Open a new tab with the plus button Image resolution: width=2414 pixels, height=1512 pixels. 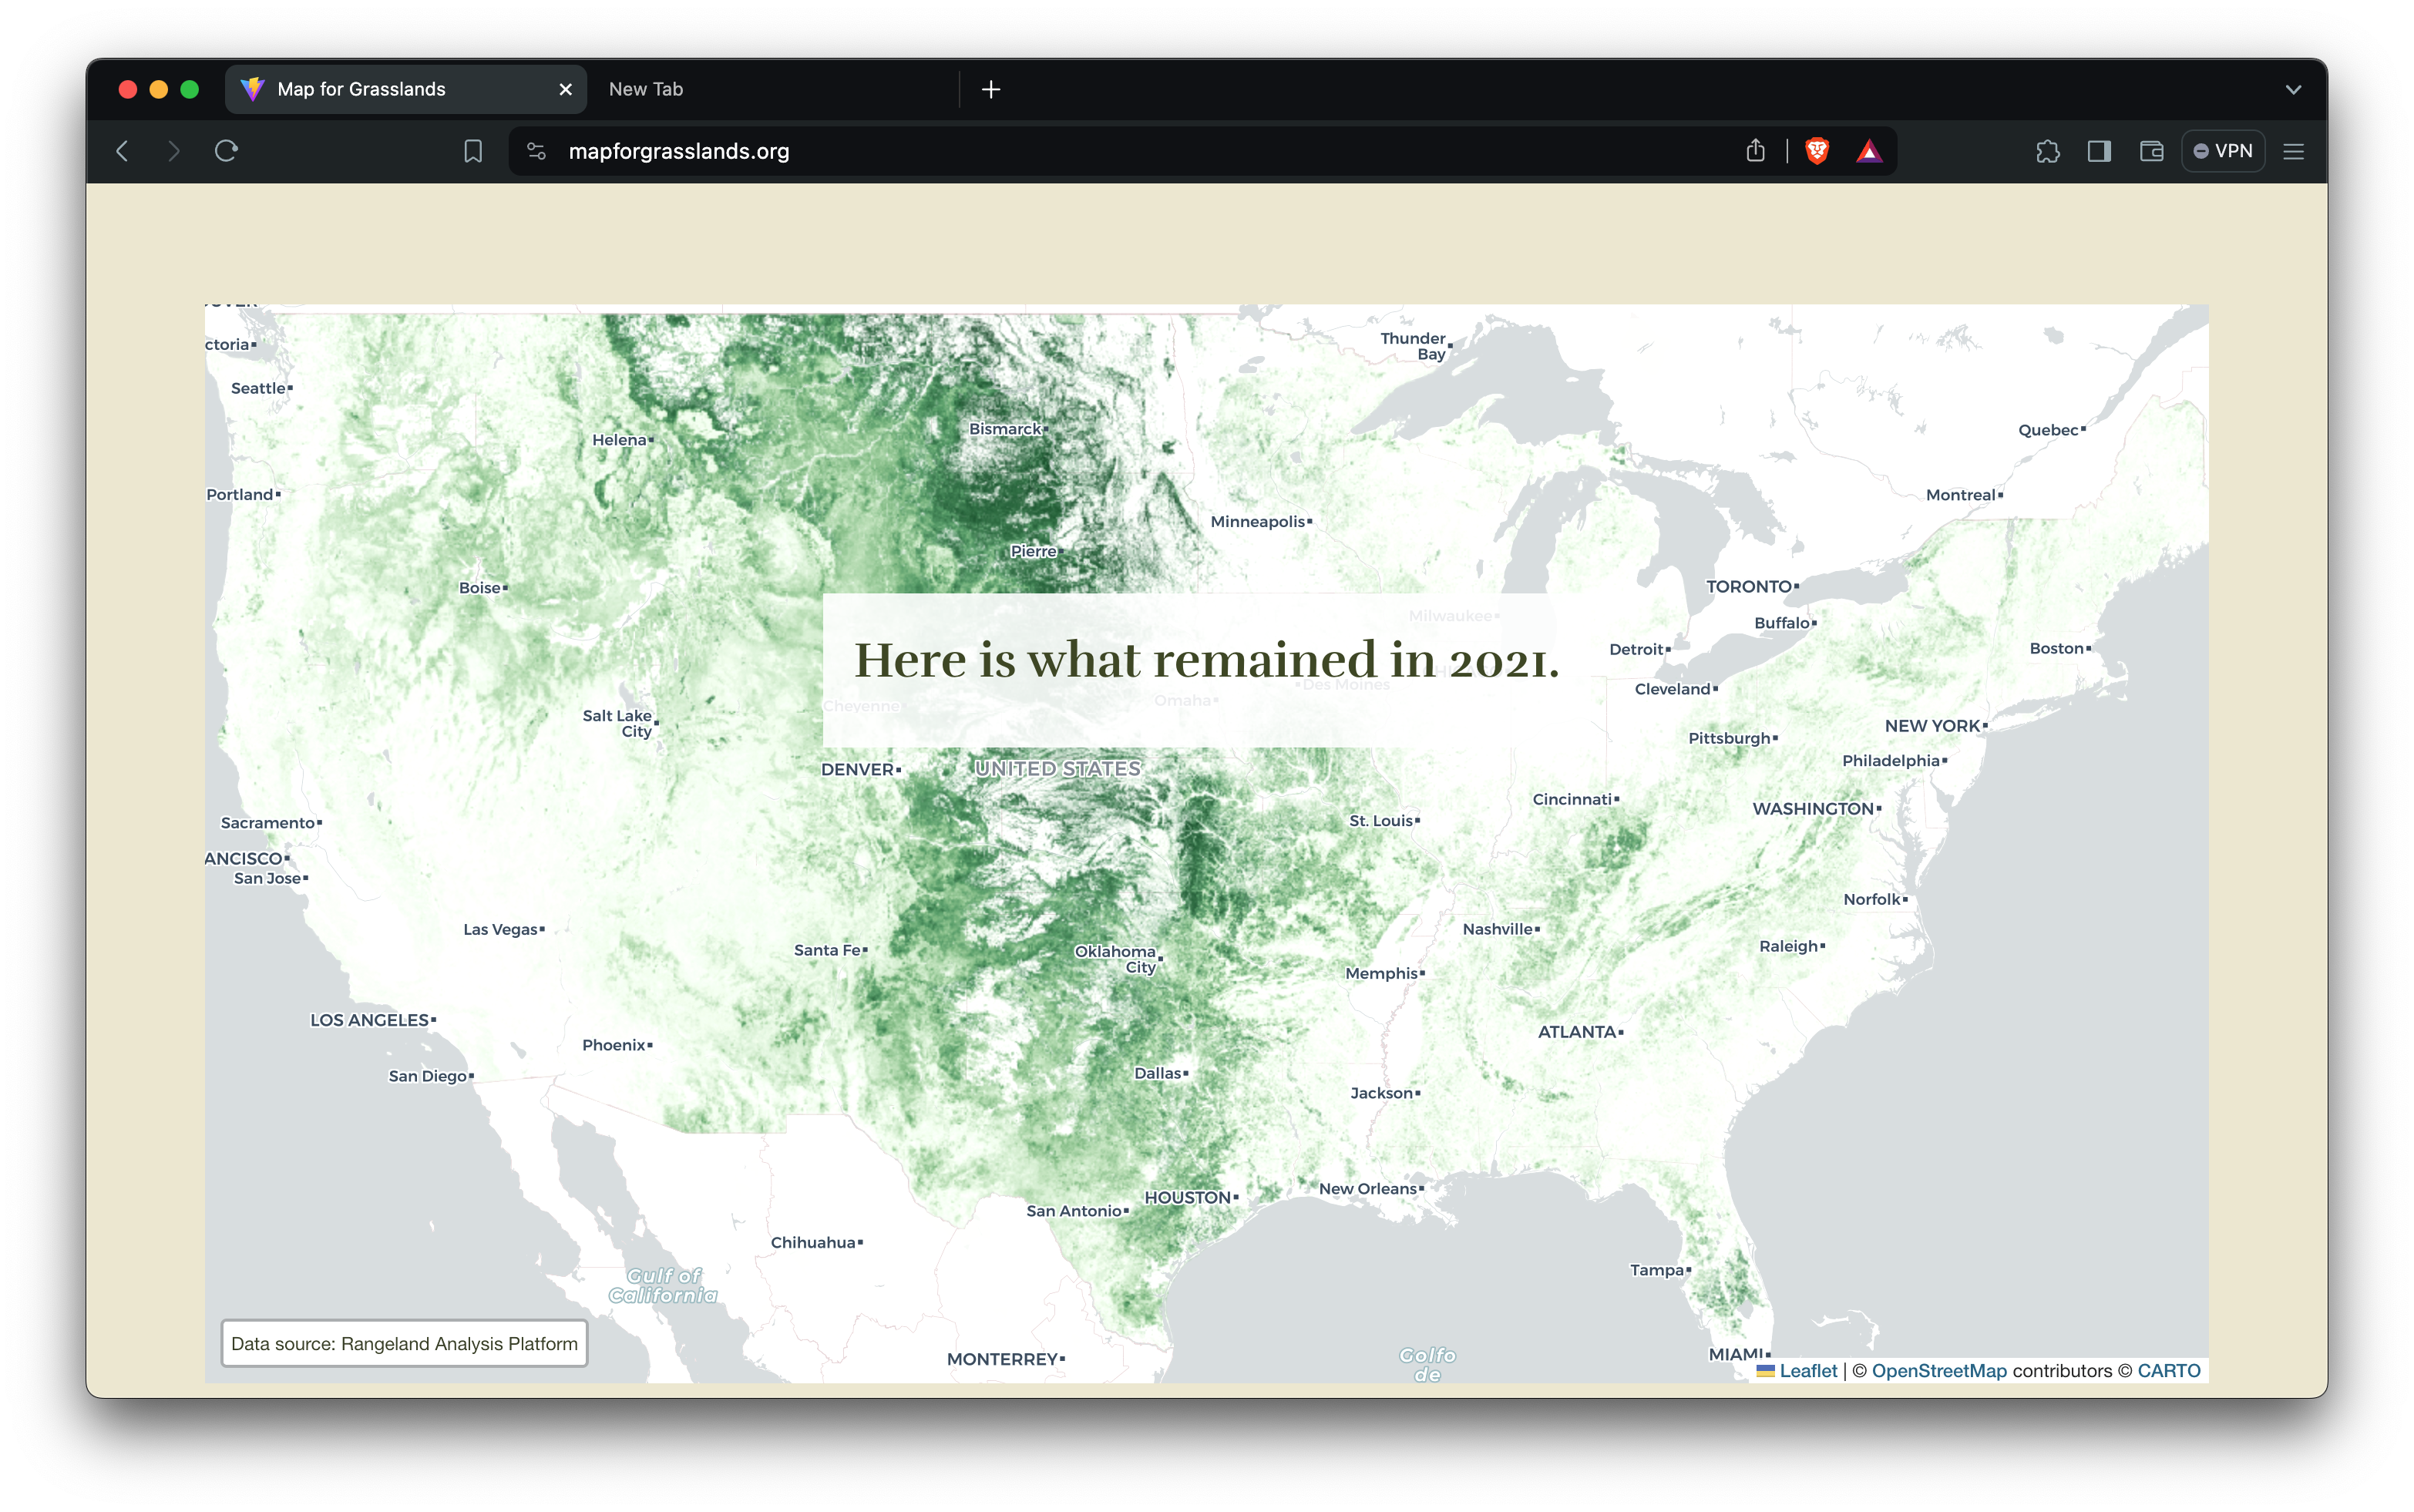[x=989, y=89]
